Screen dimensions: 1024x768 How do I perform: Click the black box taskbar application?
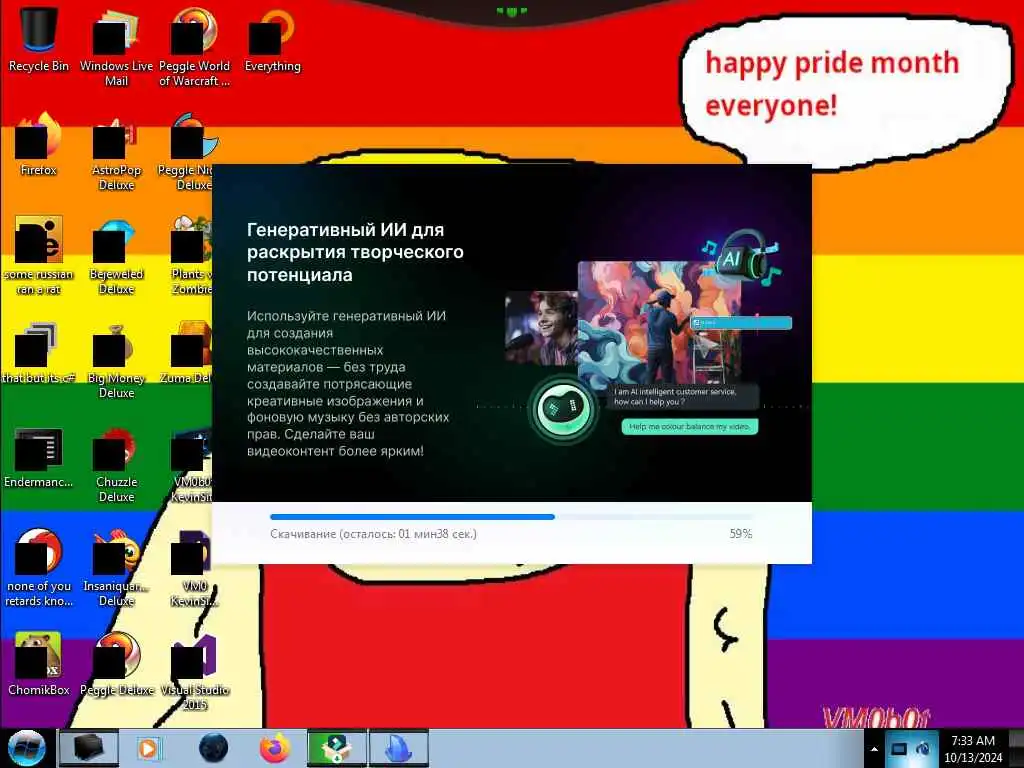(89, 748)
